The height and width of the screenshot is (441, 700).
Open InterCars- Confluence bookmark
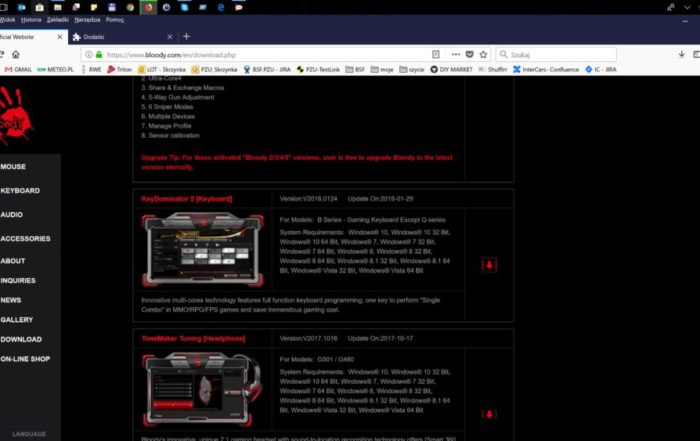[546, 69]
